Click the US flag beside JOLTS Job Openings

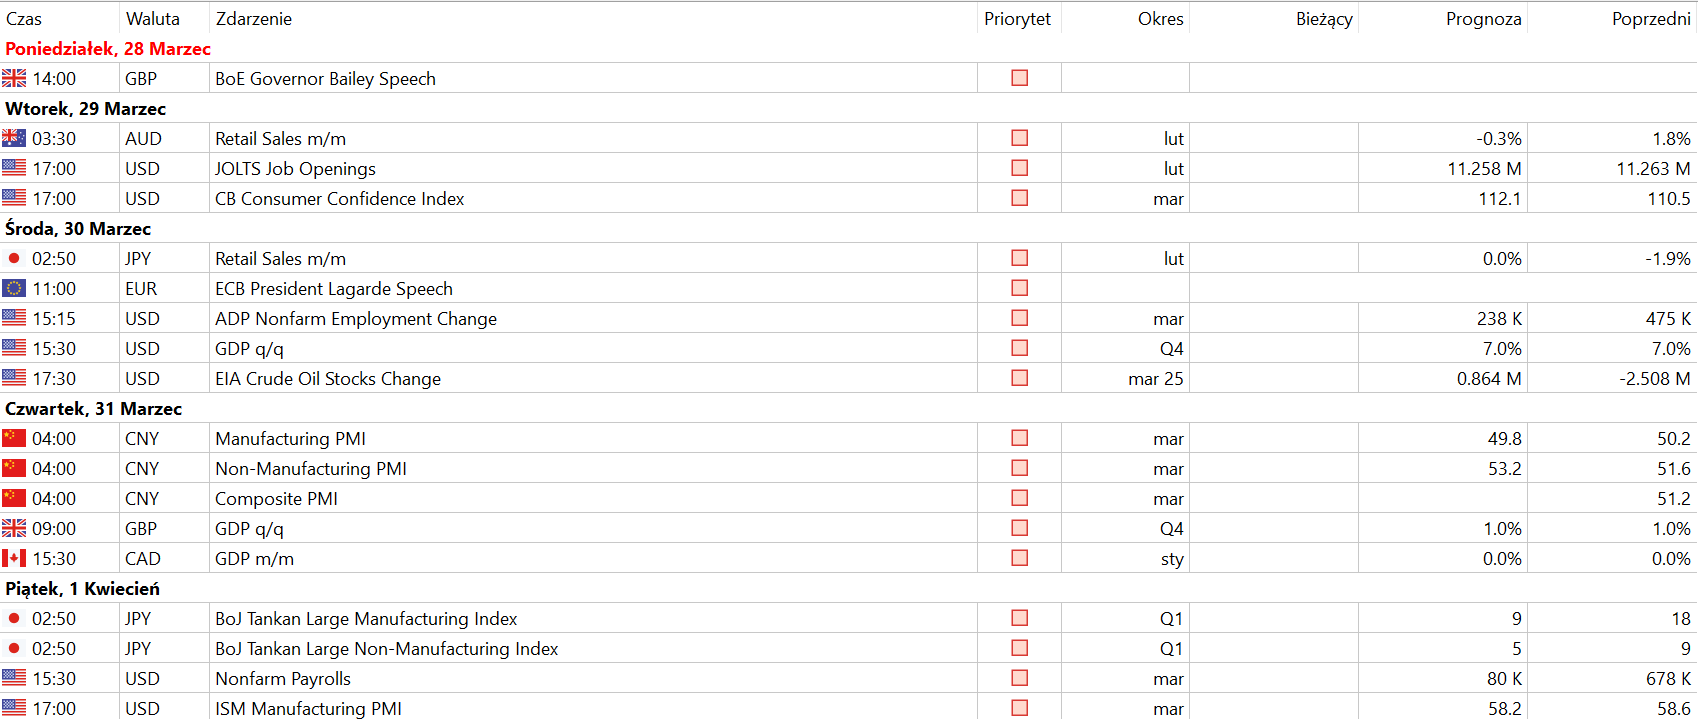tap(14, 168)
